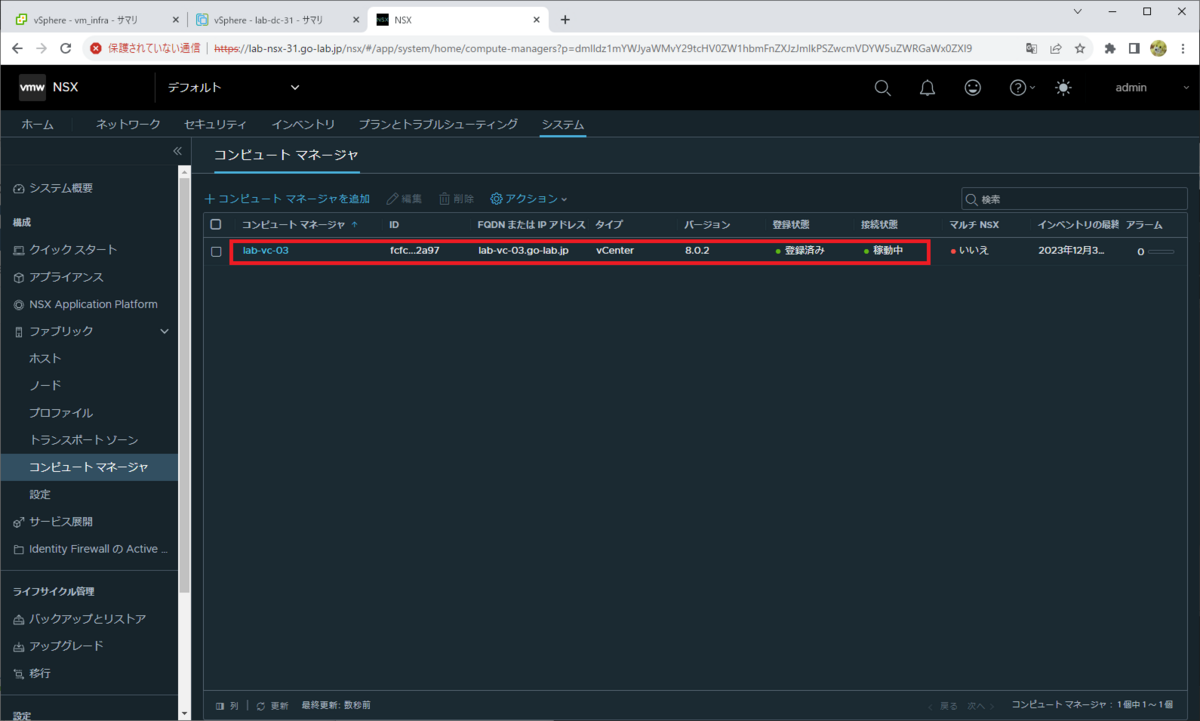The width and height of the screenshot is (1200, 721).
Task: Open the browser three-dot menu
Action: (x=1183, y=48)
